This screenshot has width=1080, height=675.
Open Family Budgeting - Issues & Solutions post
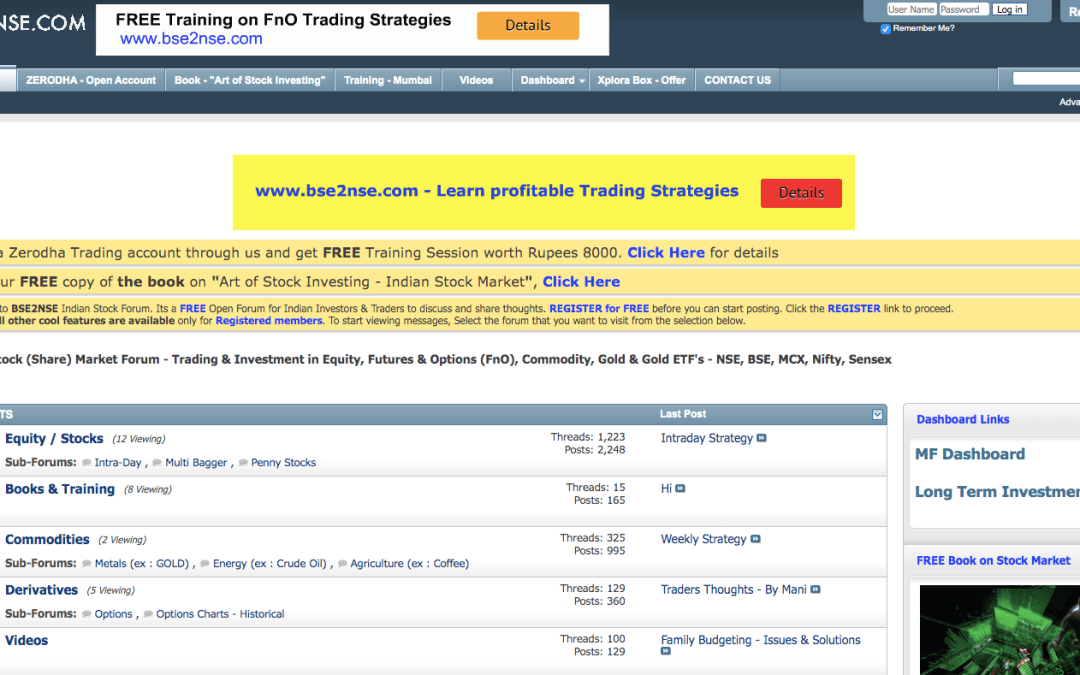point(760,640)
